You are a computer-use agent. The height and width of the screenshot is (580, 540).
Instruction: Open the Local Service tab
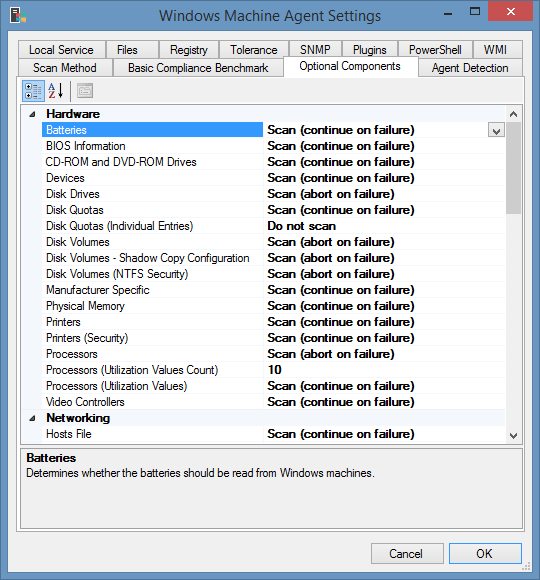coord(61,50)
